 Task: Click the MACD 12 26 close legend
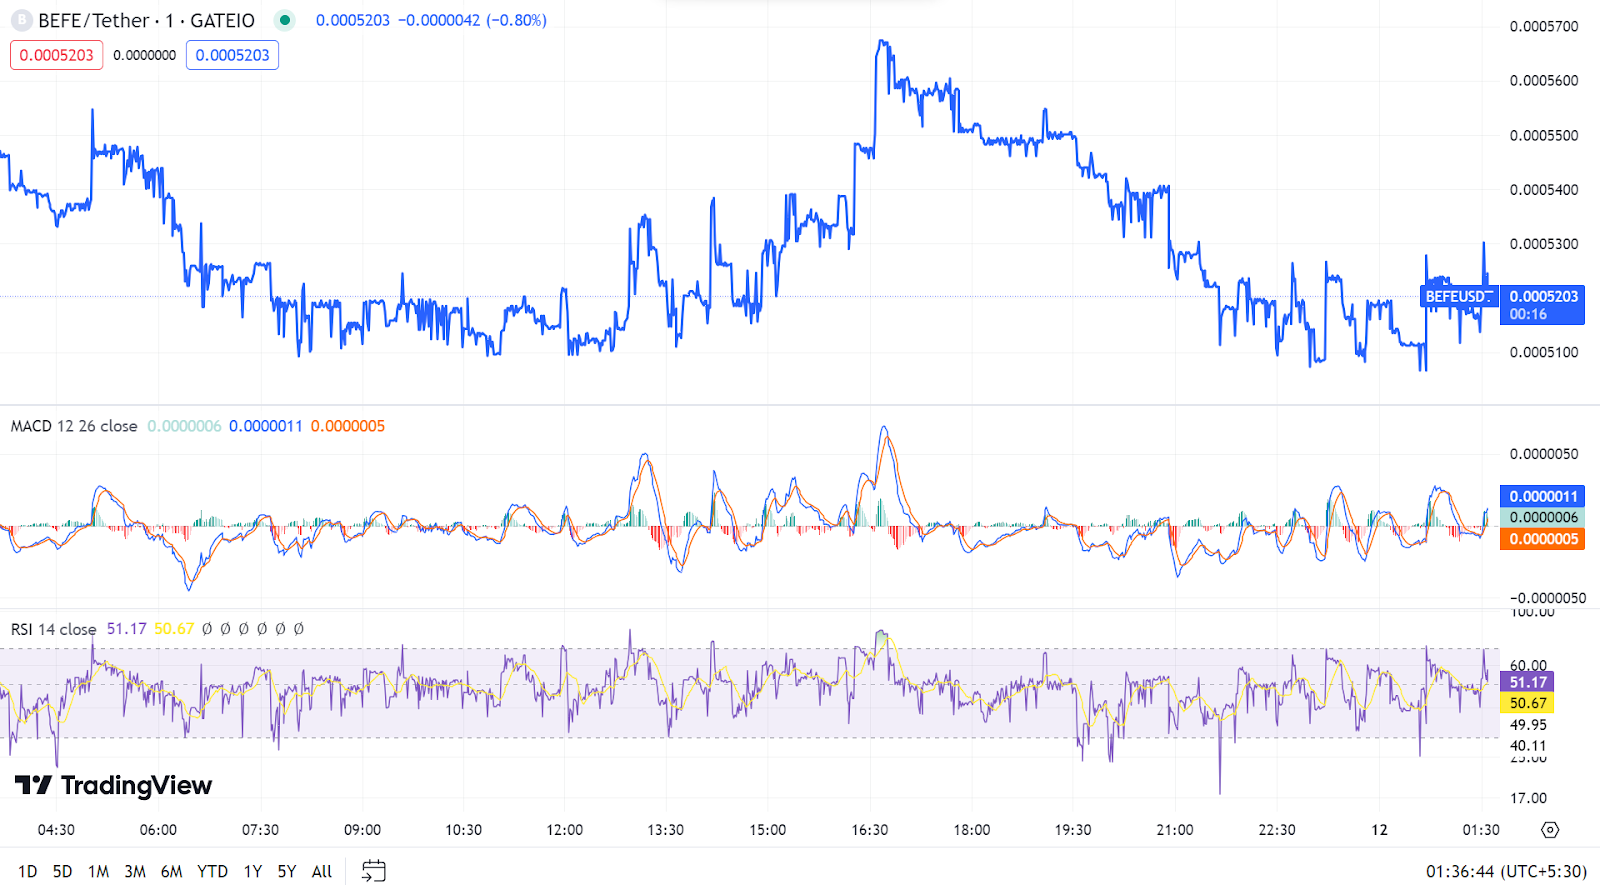(x=74, y=426)
